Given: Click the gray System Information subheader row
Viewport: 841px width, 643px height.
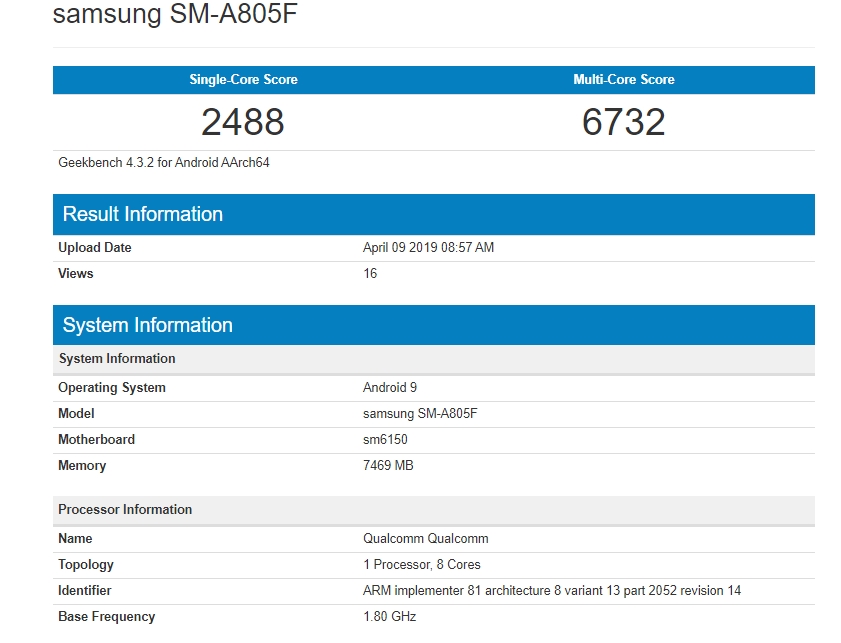Looking at the screenshot, I should [x=117, y=359].
